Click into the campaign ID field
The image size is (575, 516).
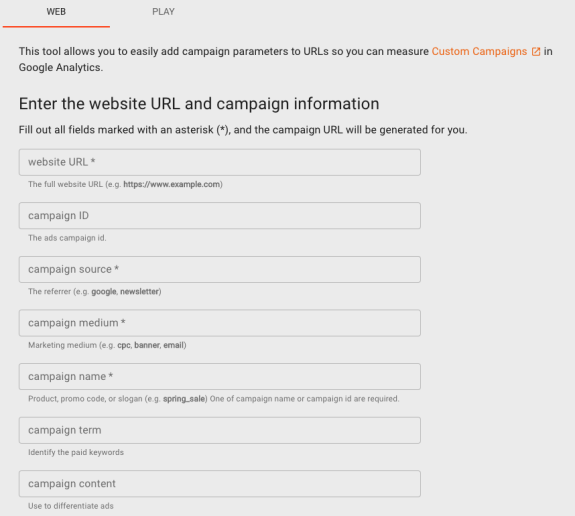(220, 216)
